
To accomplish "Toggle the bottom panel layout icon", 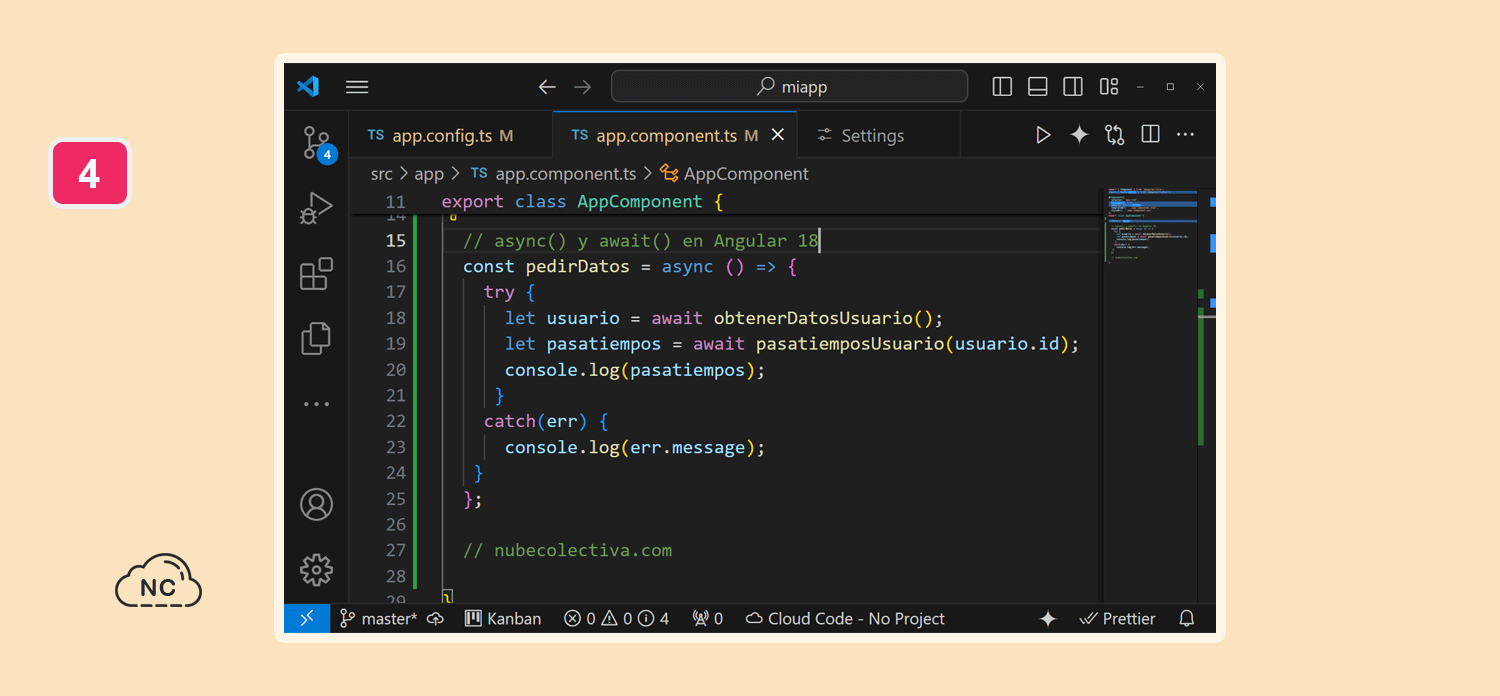I will (1038, 87).
